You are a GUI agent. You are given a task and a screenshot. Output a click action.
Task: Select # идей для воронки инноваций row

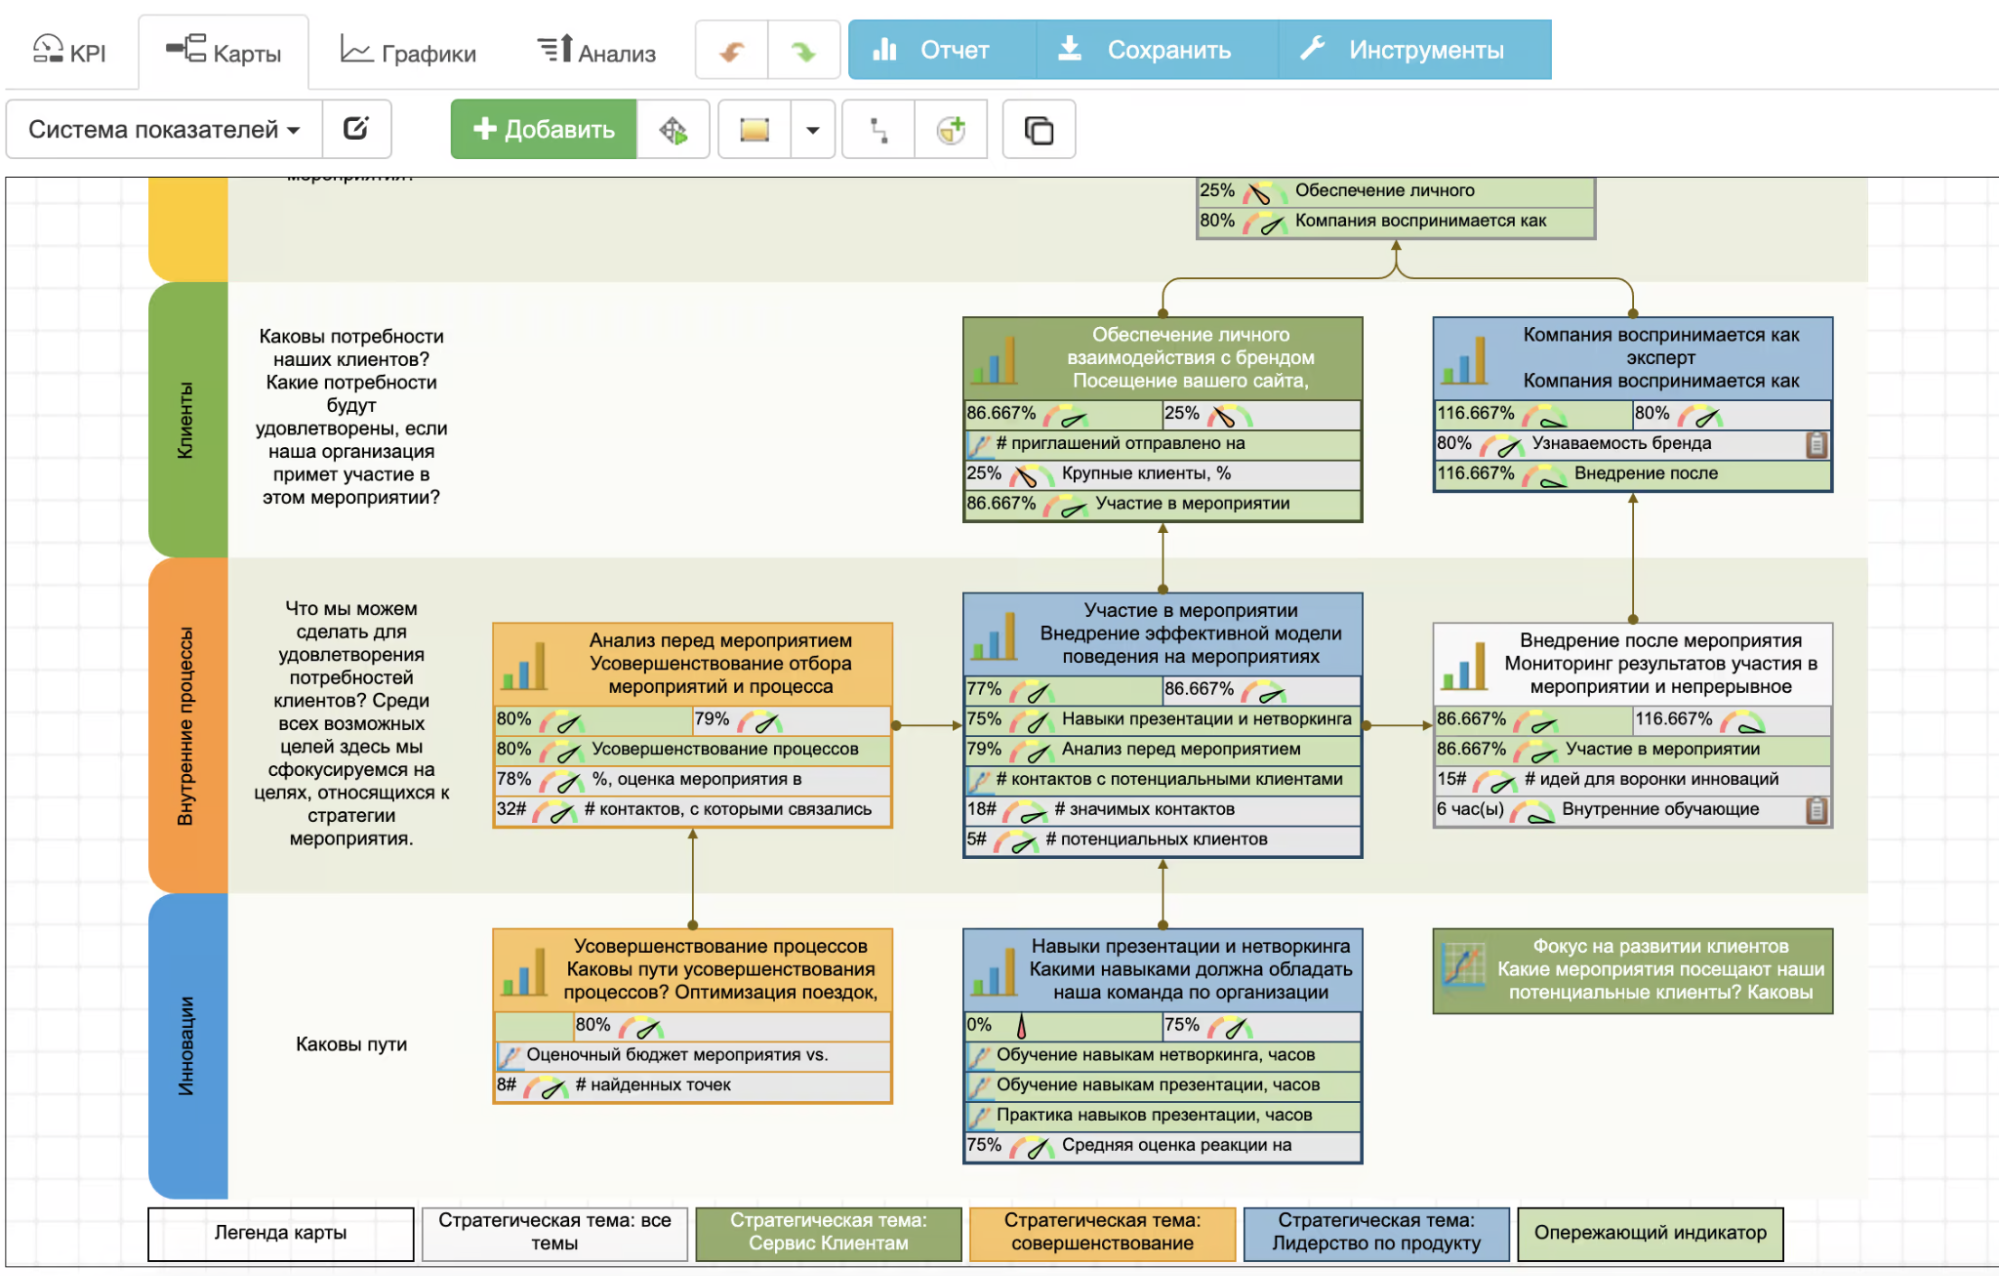pos(1632,780)
